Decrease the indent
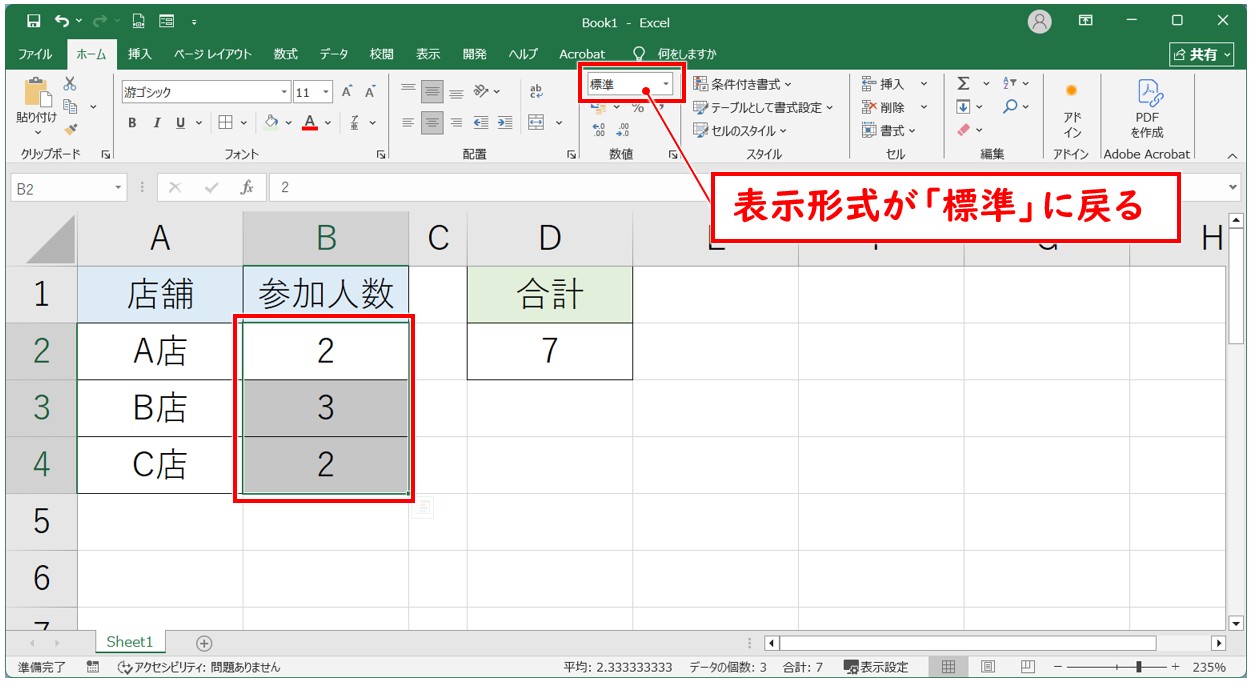 click(x=481, y=122)
